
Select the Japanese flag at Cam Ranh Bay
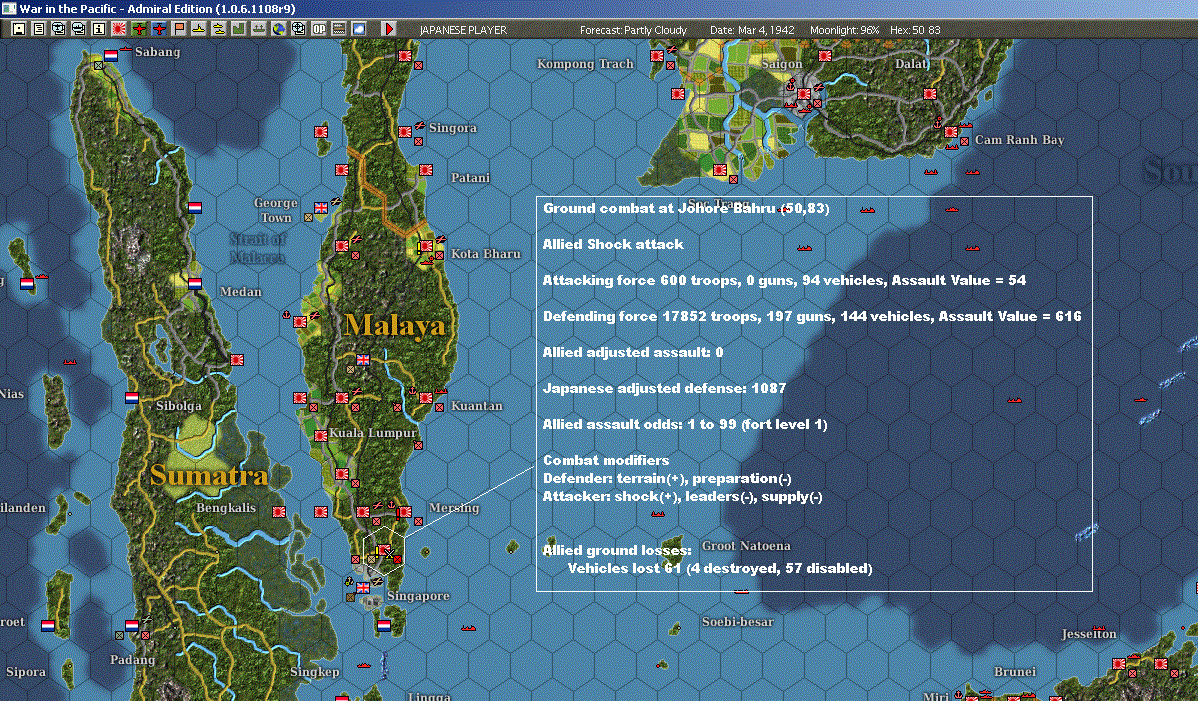pos(951,132)
